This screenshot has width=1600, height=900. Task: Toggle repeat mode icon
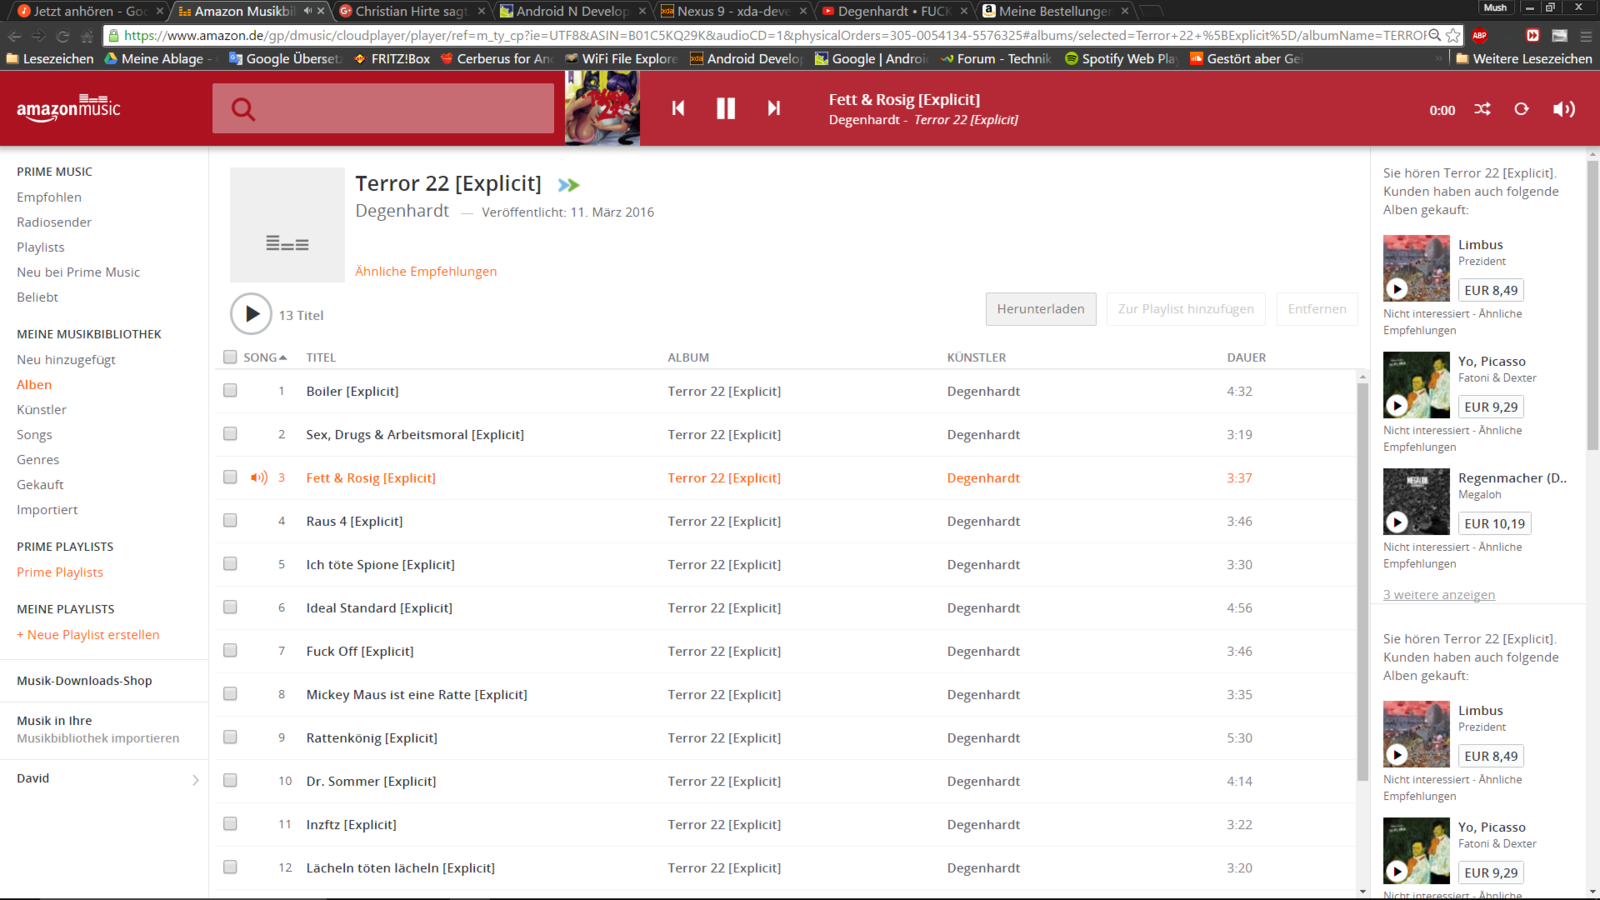click(1521, 109)
